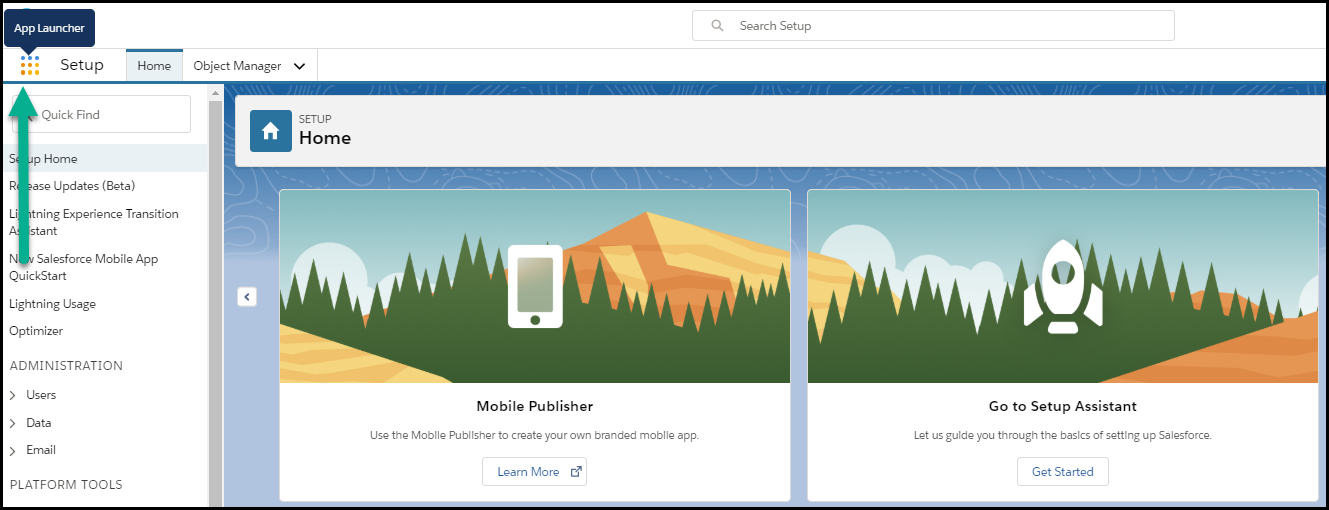Open Optimizer in the sidebar

click(x=36, y=331)
